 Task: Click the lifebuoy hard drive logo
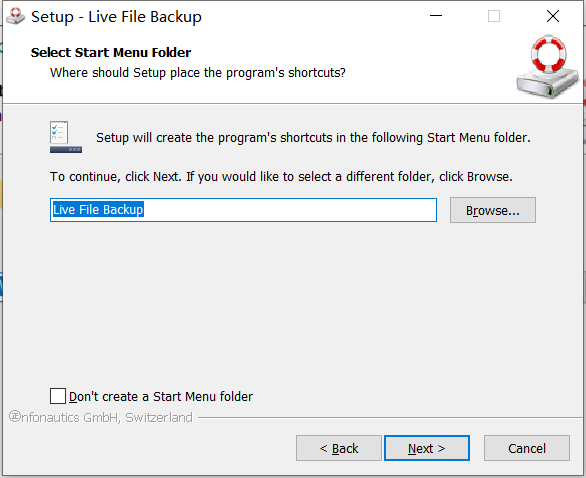pos(547,67)
